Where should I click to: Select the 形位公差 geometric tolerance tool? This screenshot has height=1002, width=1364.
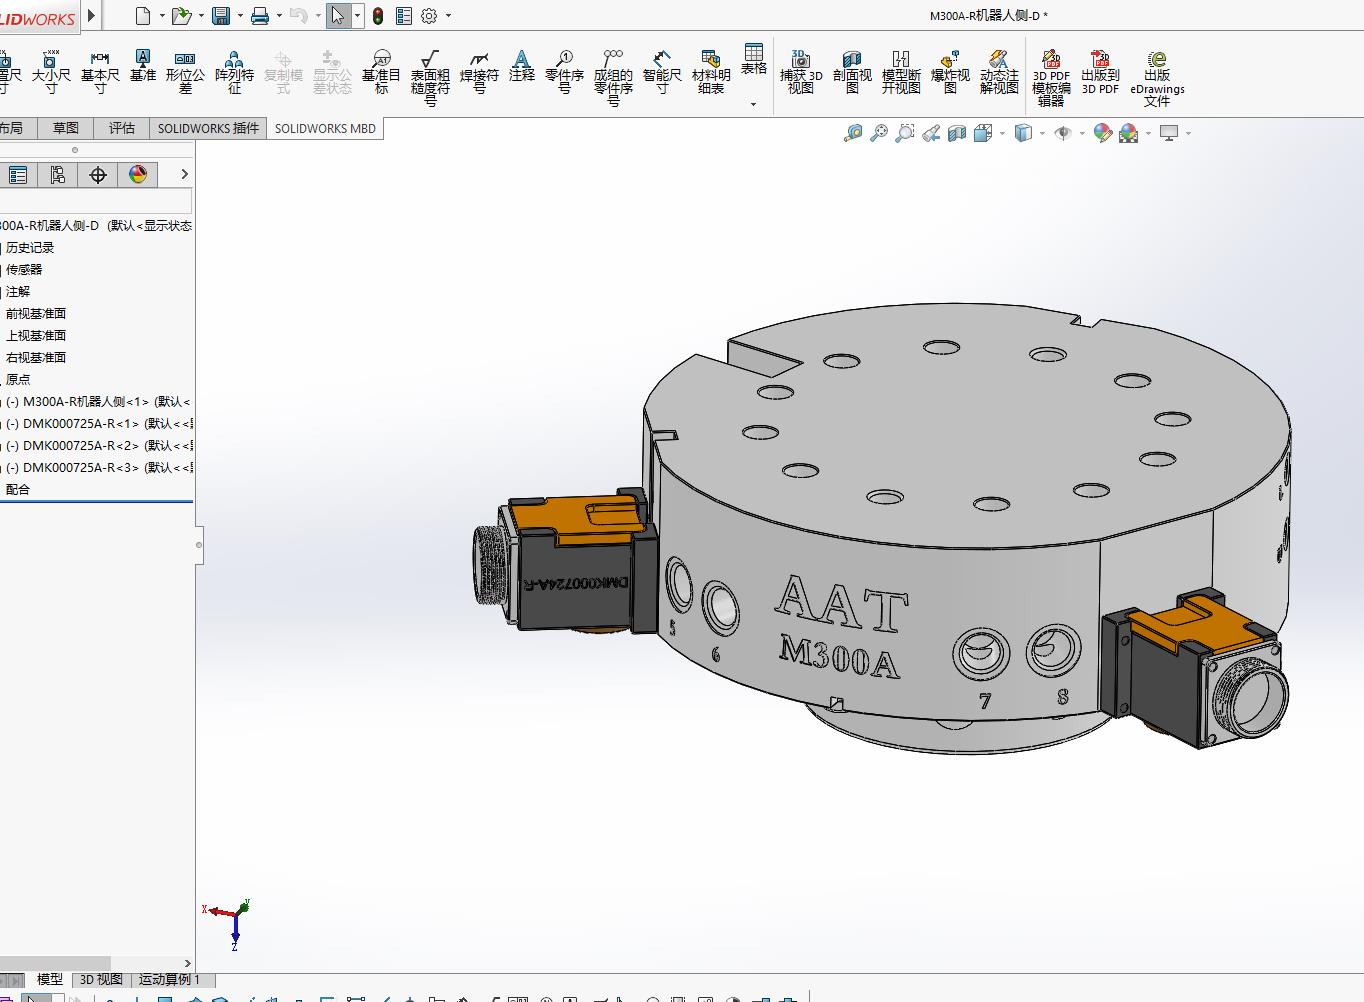pos(185,73)
